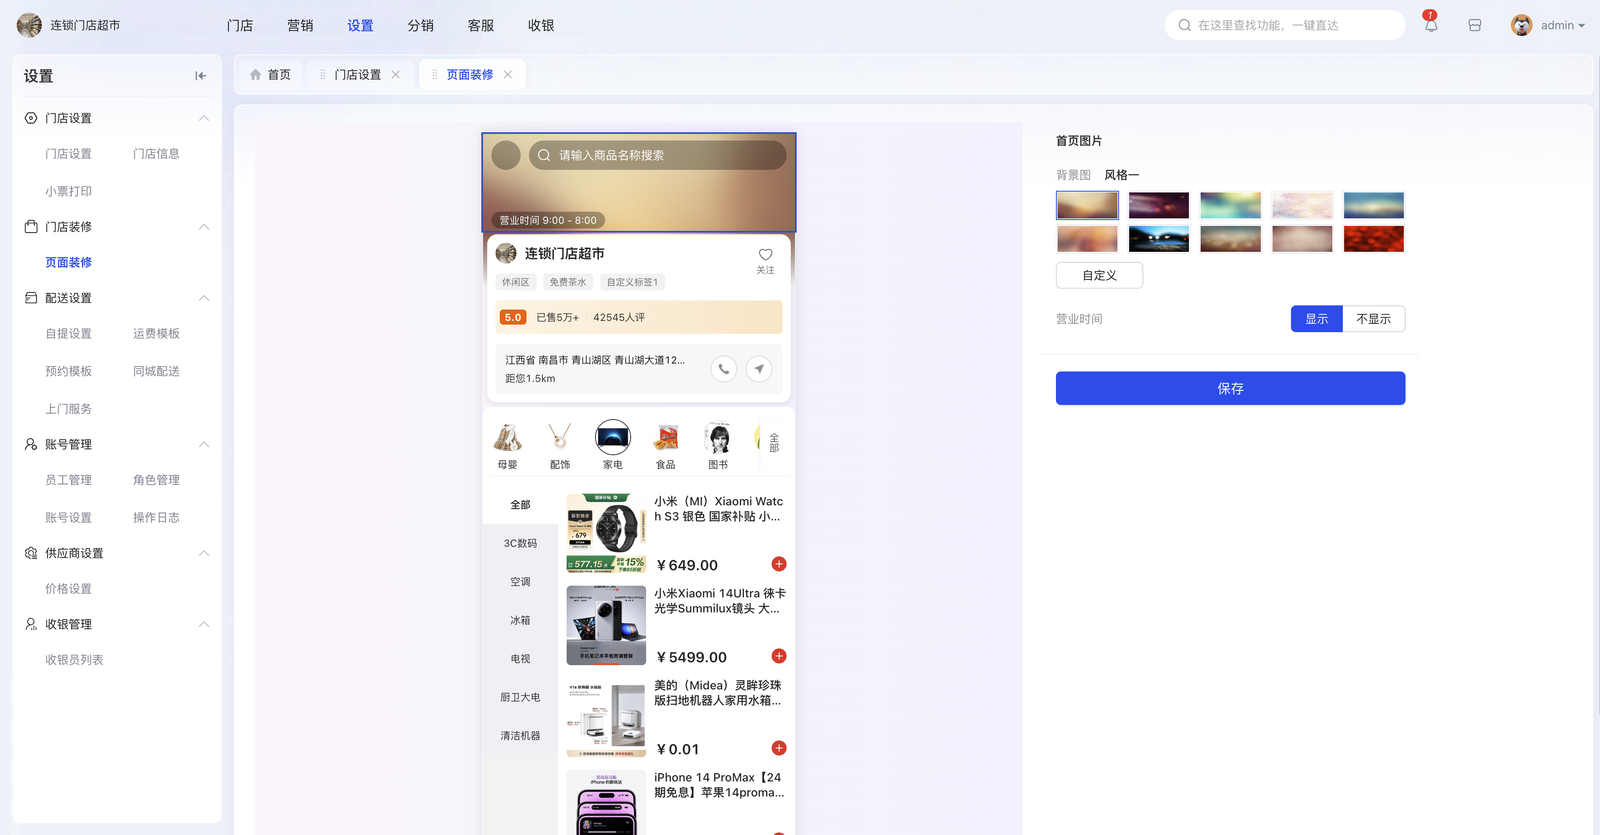Image resolution: width=1600 pixels, height=835 pixels.
Task: Click the inbox icon next to the bell
Action: pyautogui.click(x=1475, y=25)
